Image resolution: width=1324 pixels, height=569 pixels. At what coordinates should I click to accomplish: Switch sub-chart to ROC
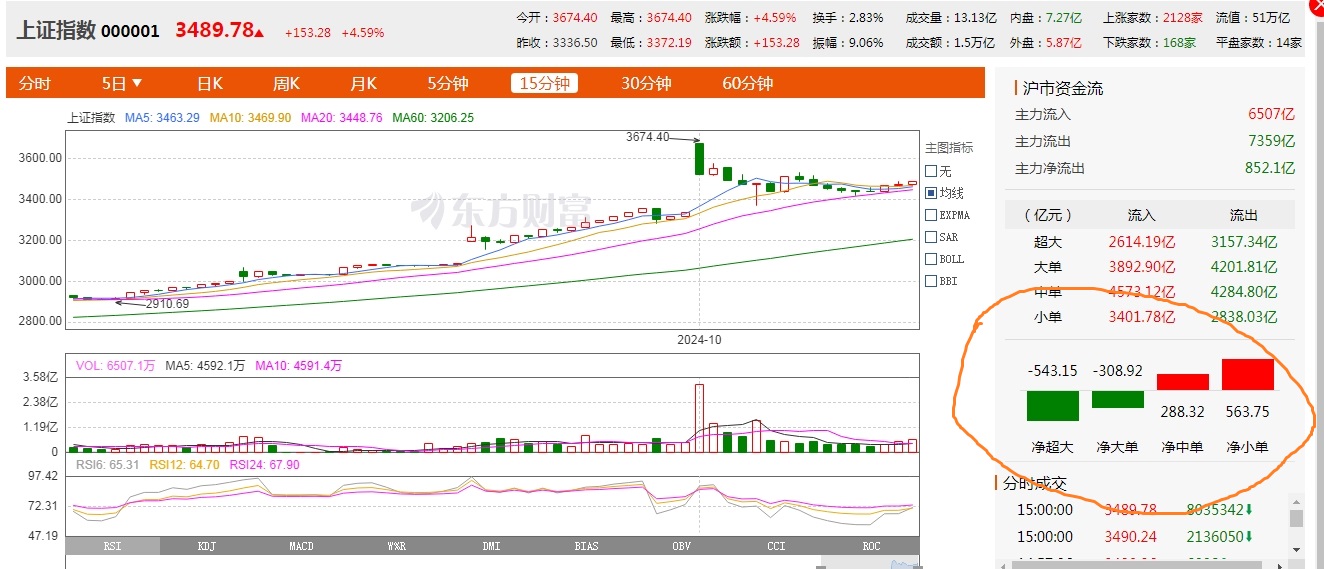[871, 546]
